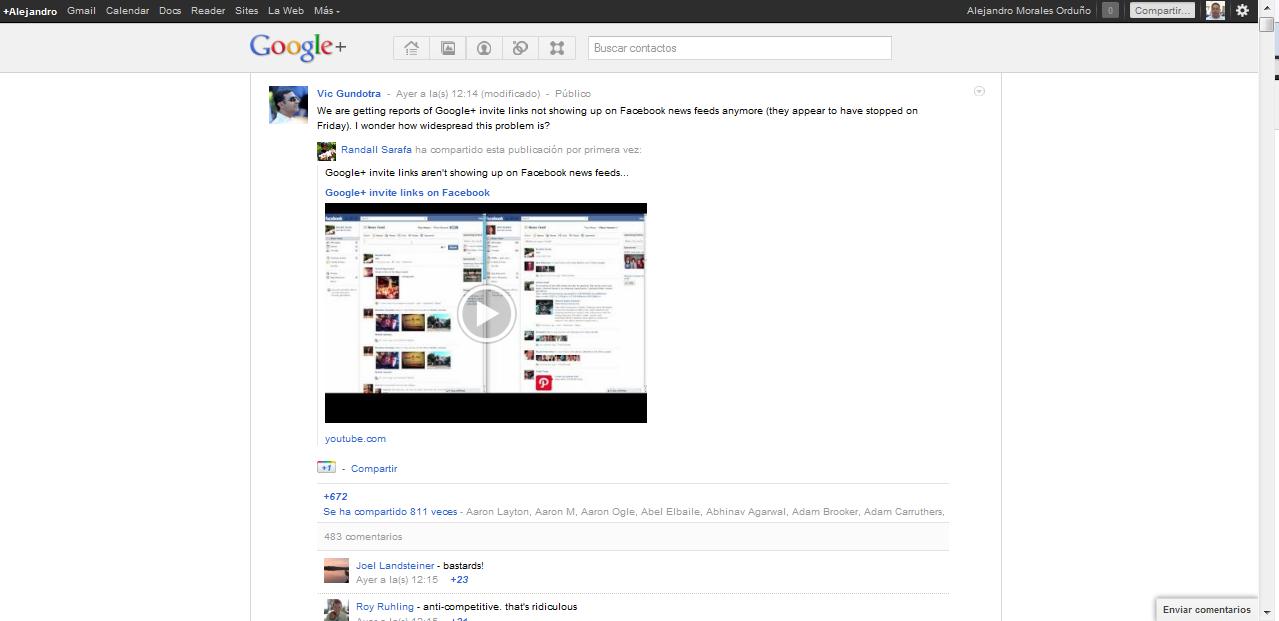Open Vic Gundotra's profile picture
This screenshot has height=621, width=1279.
(288, 105)
